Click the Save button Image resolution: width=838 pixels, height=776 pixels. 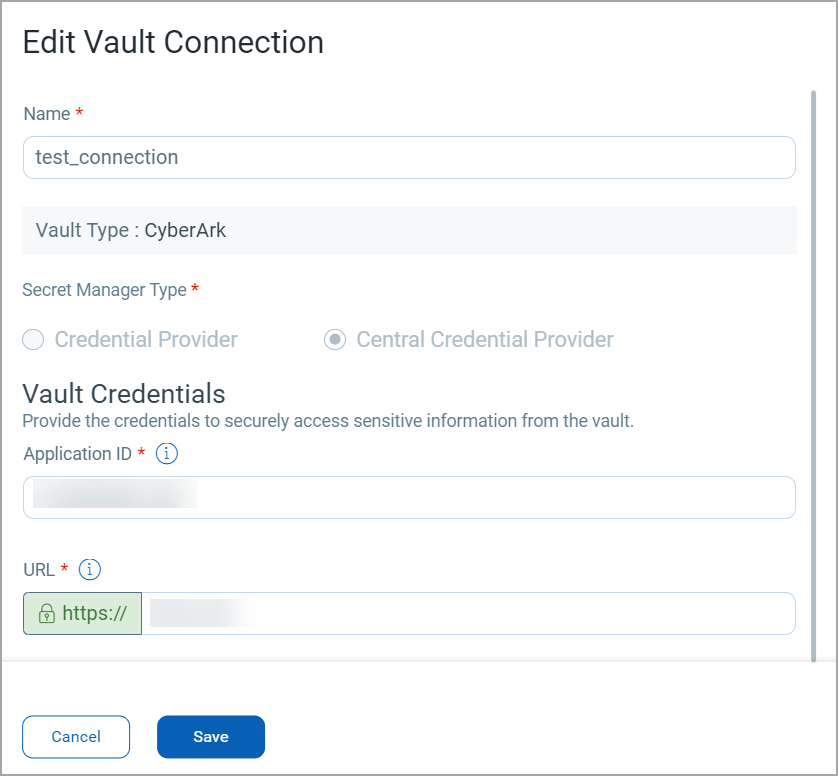tap(210, 736)
